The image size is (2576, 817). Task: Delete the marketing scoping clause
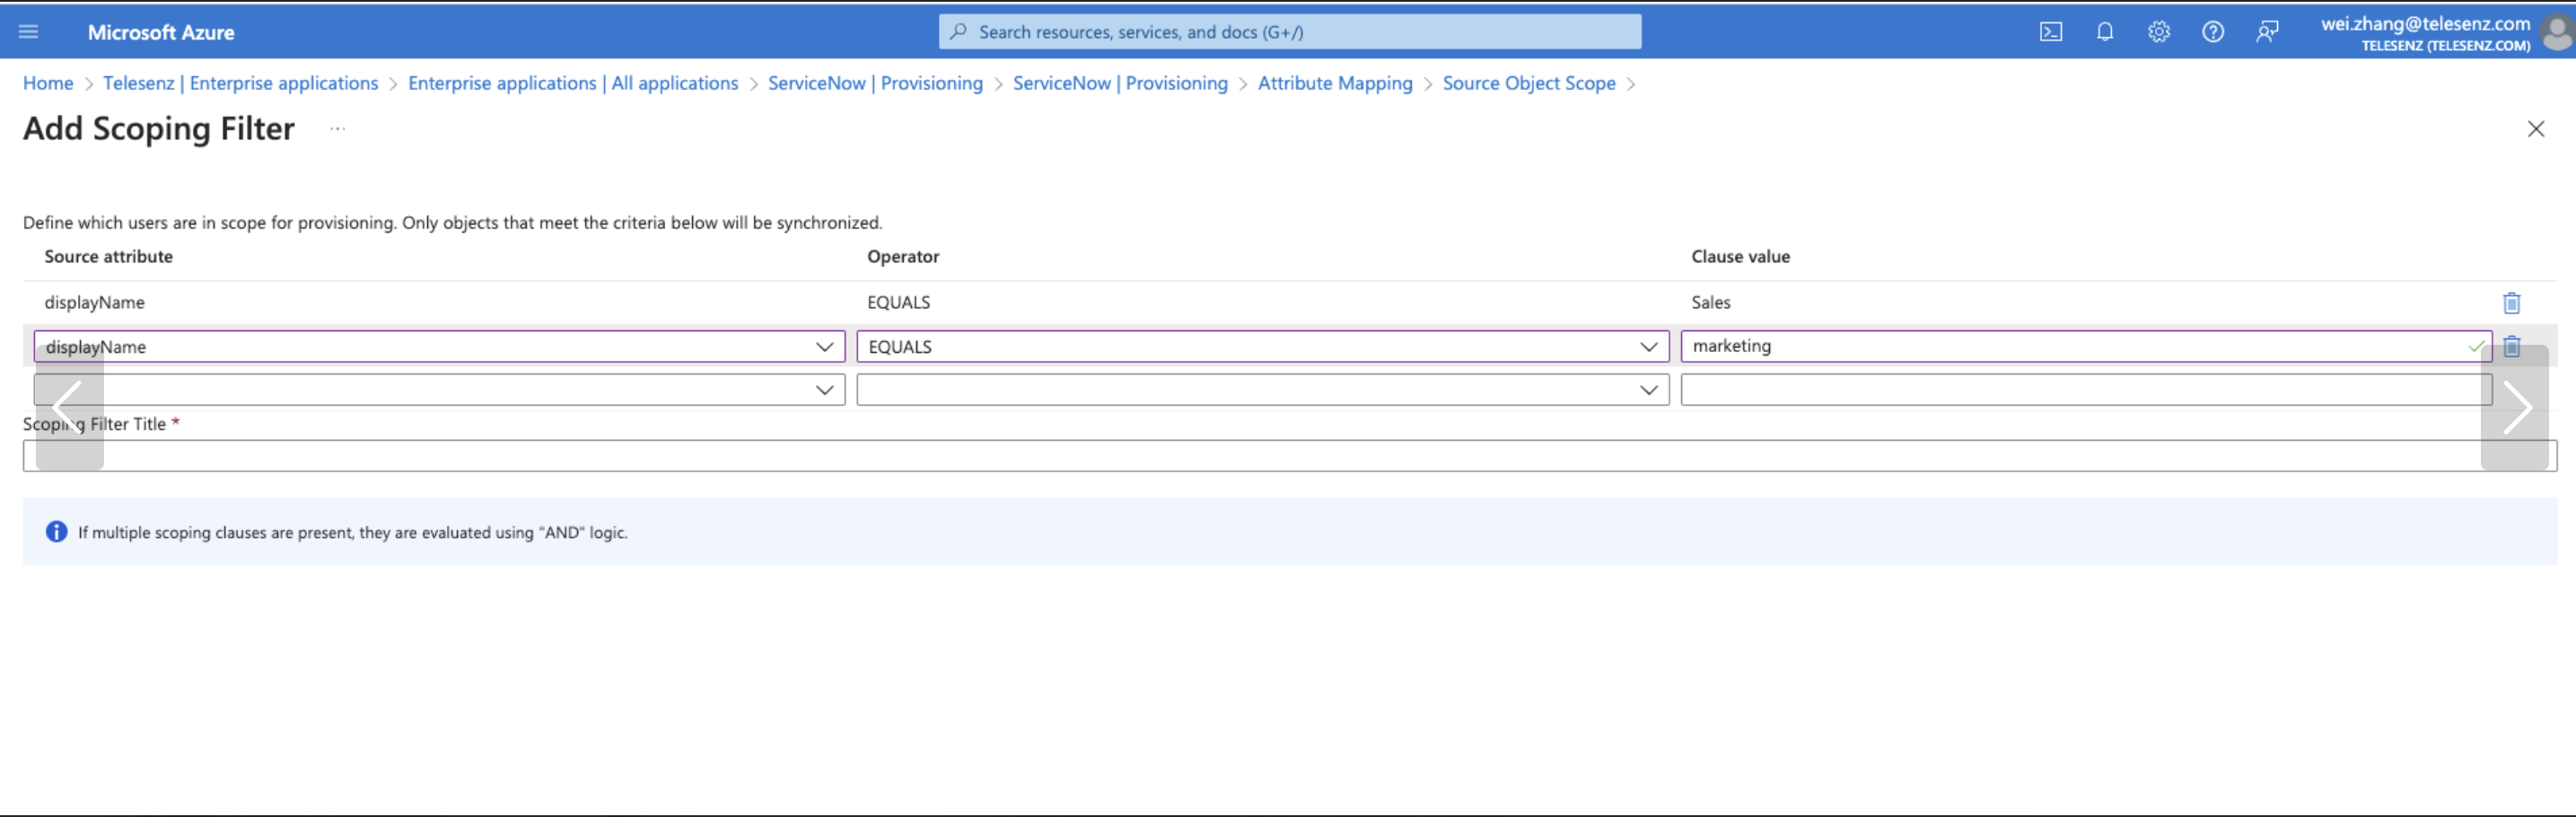(2511, 347)
